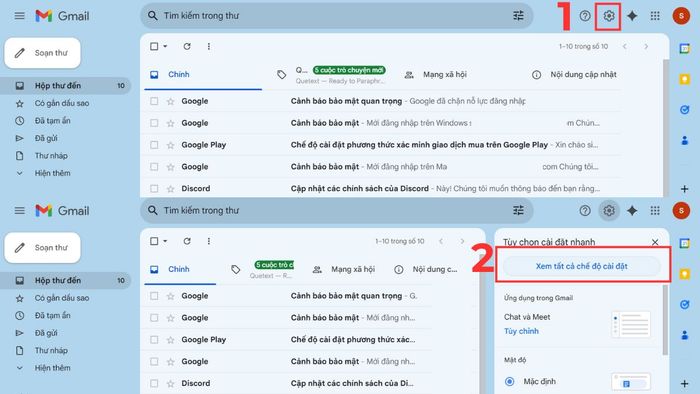Show search options in bottom Gmail window
The height and width of the screenshot is (394, 700).
tap(518, 211)
